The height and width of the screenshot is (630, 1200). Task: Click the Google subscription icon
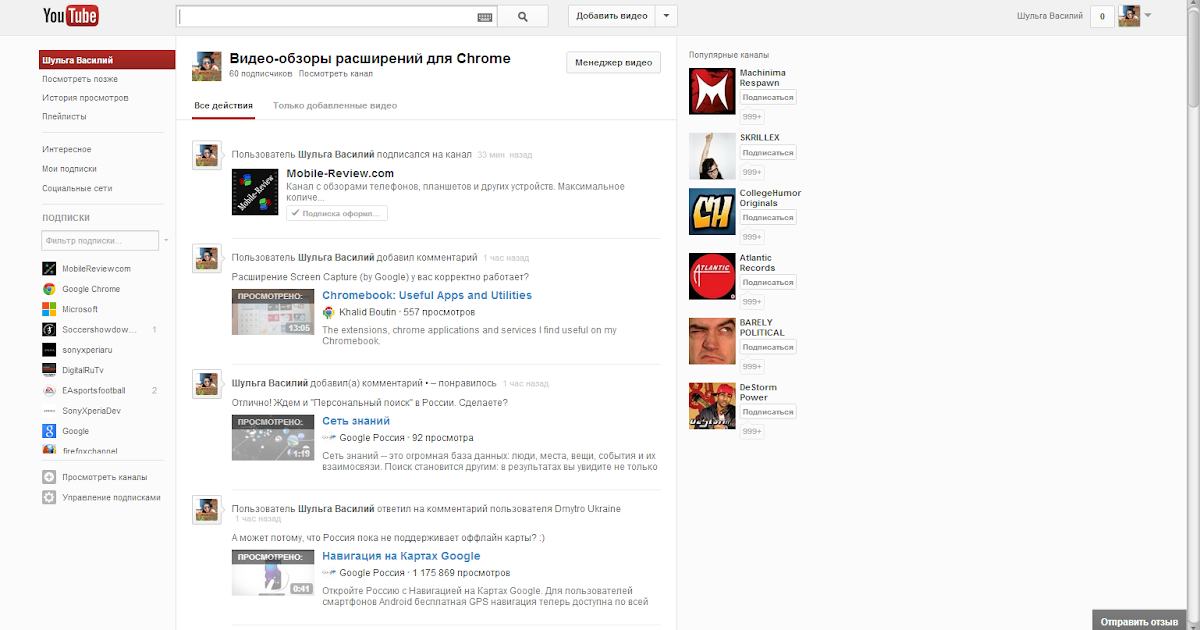point(49,431)
